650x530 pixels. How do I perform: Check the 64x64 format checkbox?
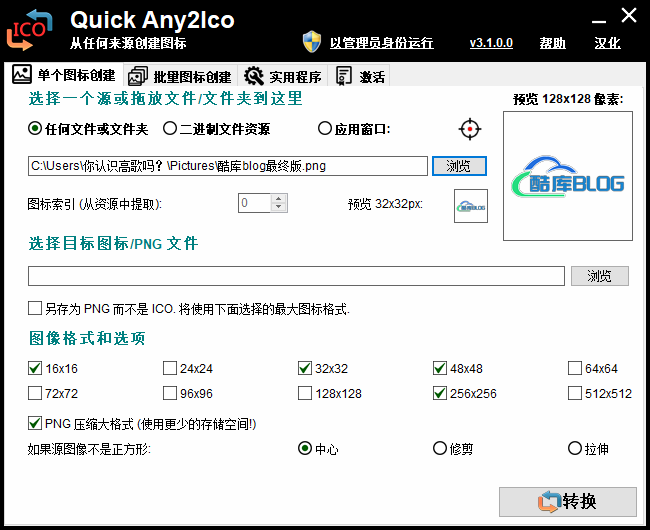pyautogui.click(x=575, y=368)
